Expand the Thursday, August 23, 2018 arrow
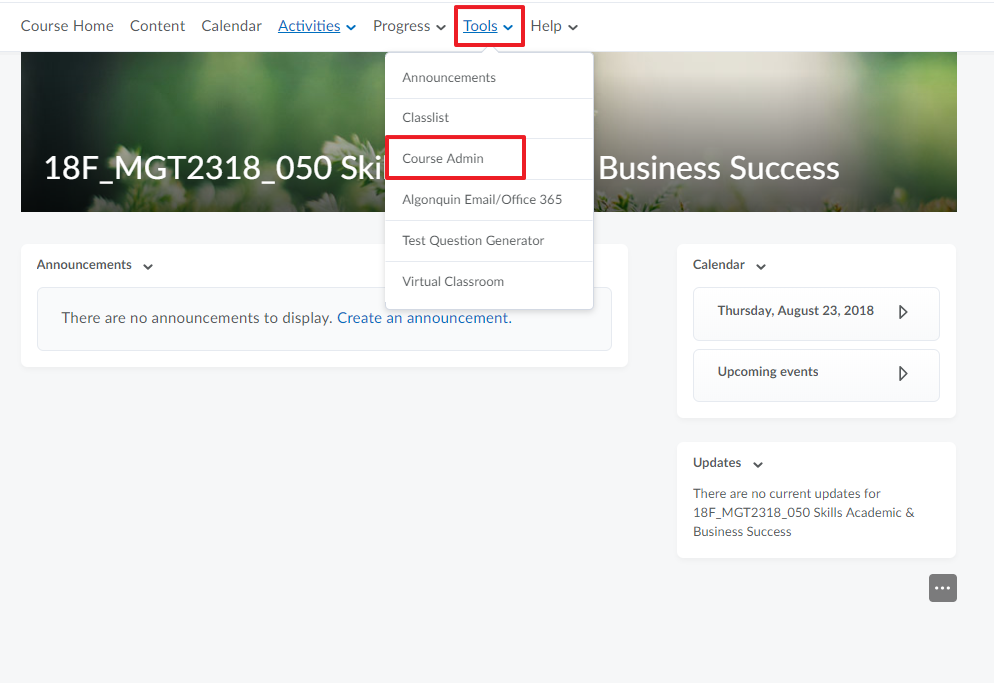The image size is (994, 683). coord(903,312)
